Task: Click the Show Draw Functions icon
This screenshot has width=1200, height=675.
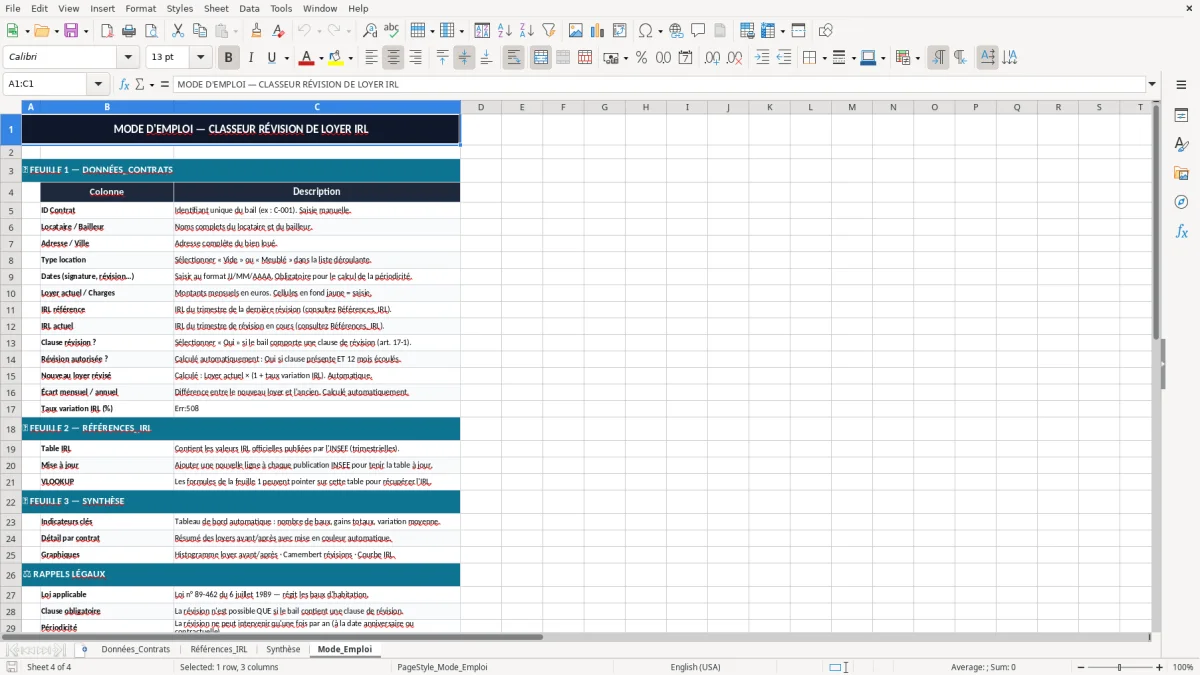Action: (825, 31)
